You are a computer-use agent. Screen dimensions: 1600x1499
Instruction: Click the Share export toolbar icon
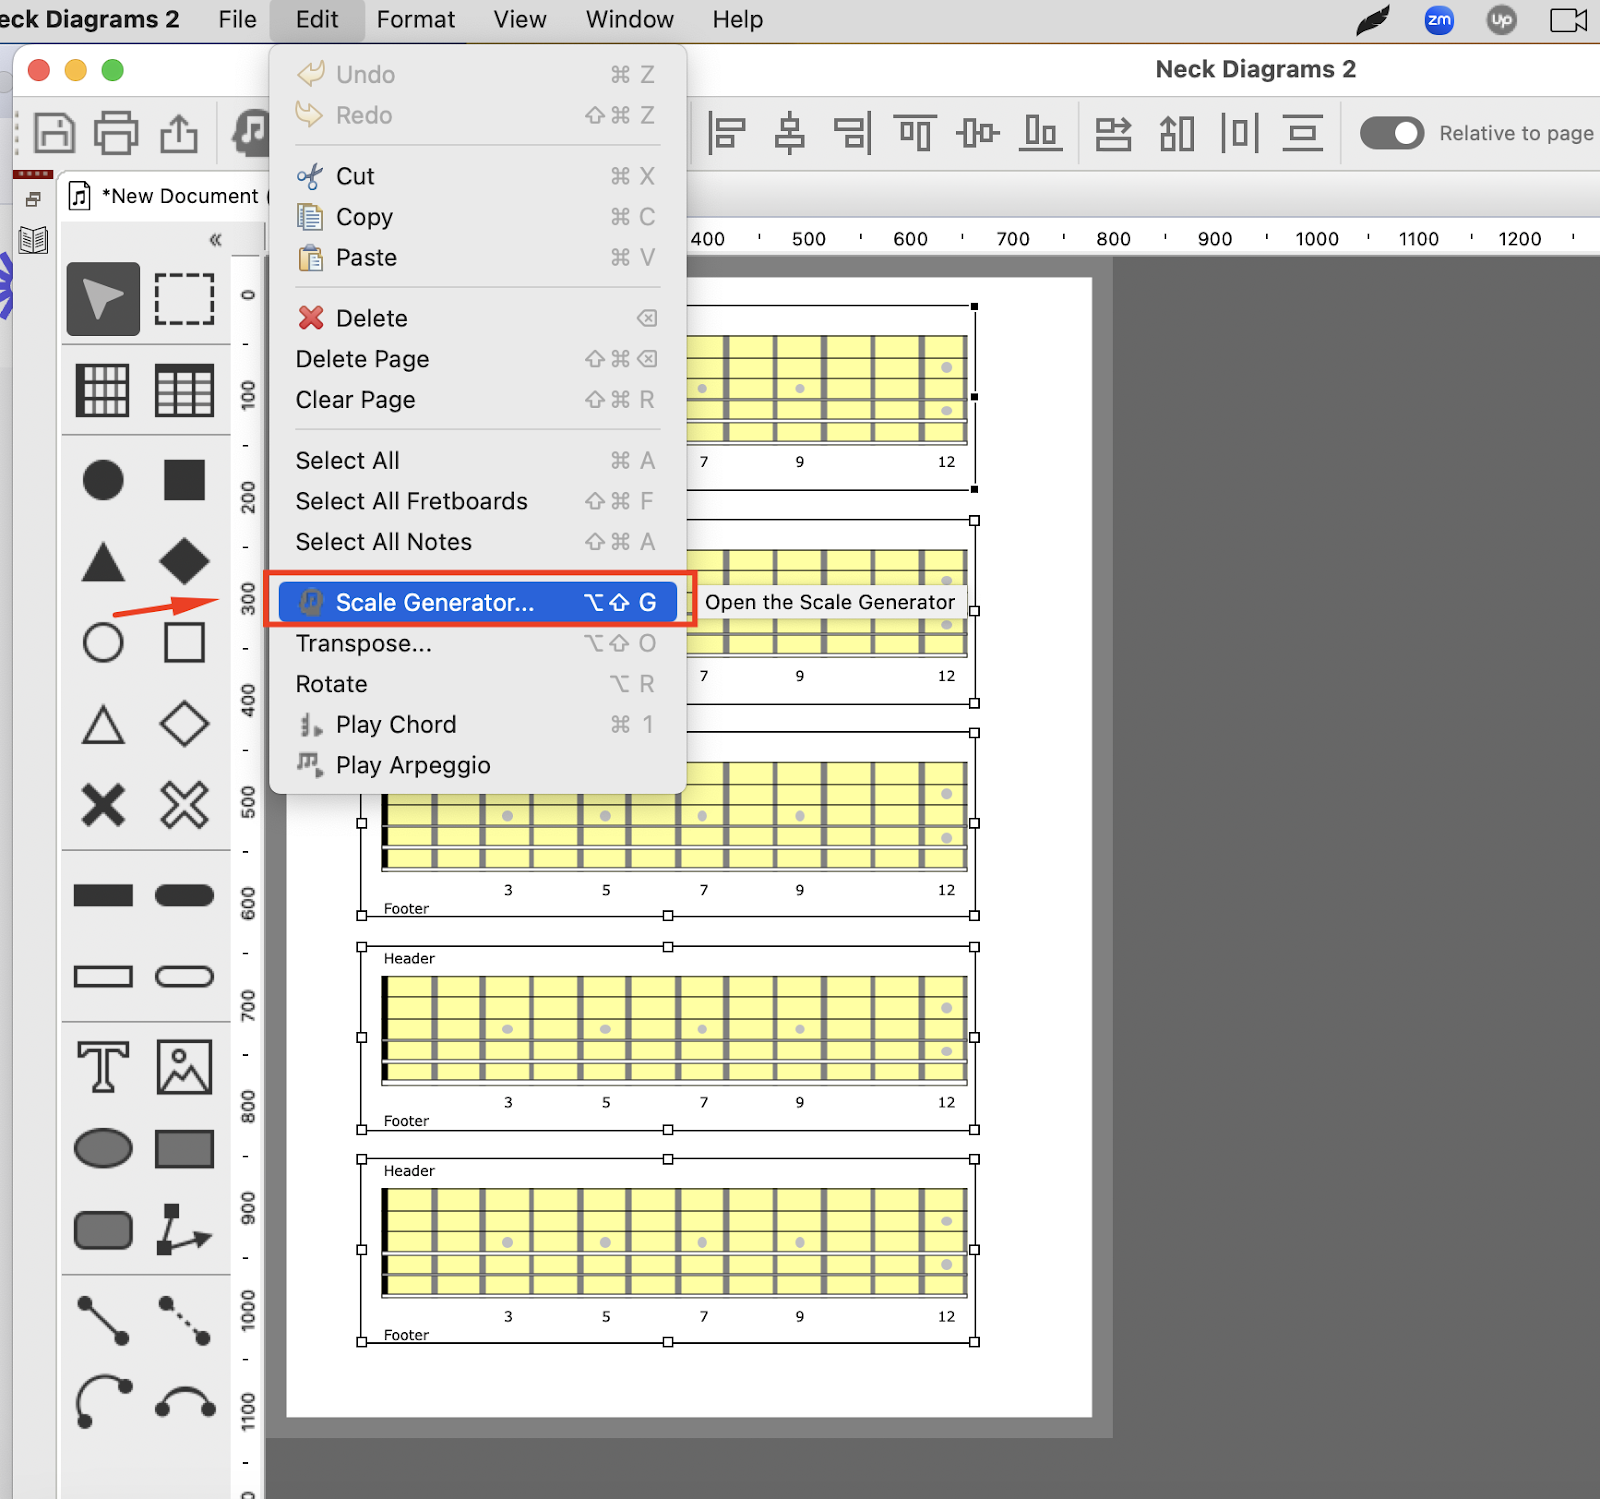coord(179,132)
